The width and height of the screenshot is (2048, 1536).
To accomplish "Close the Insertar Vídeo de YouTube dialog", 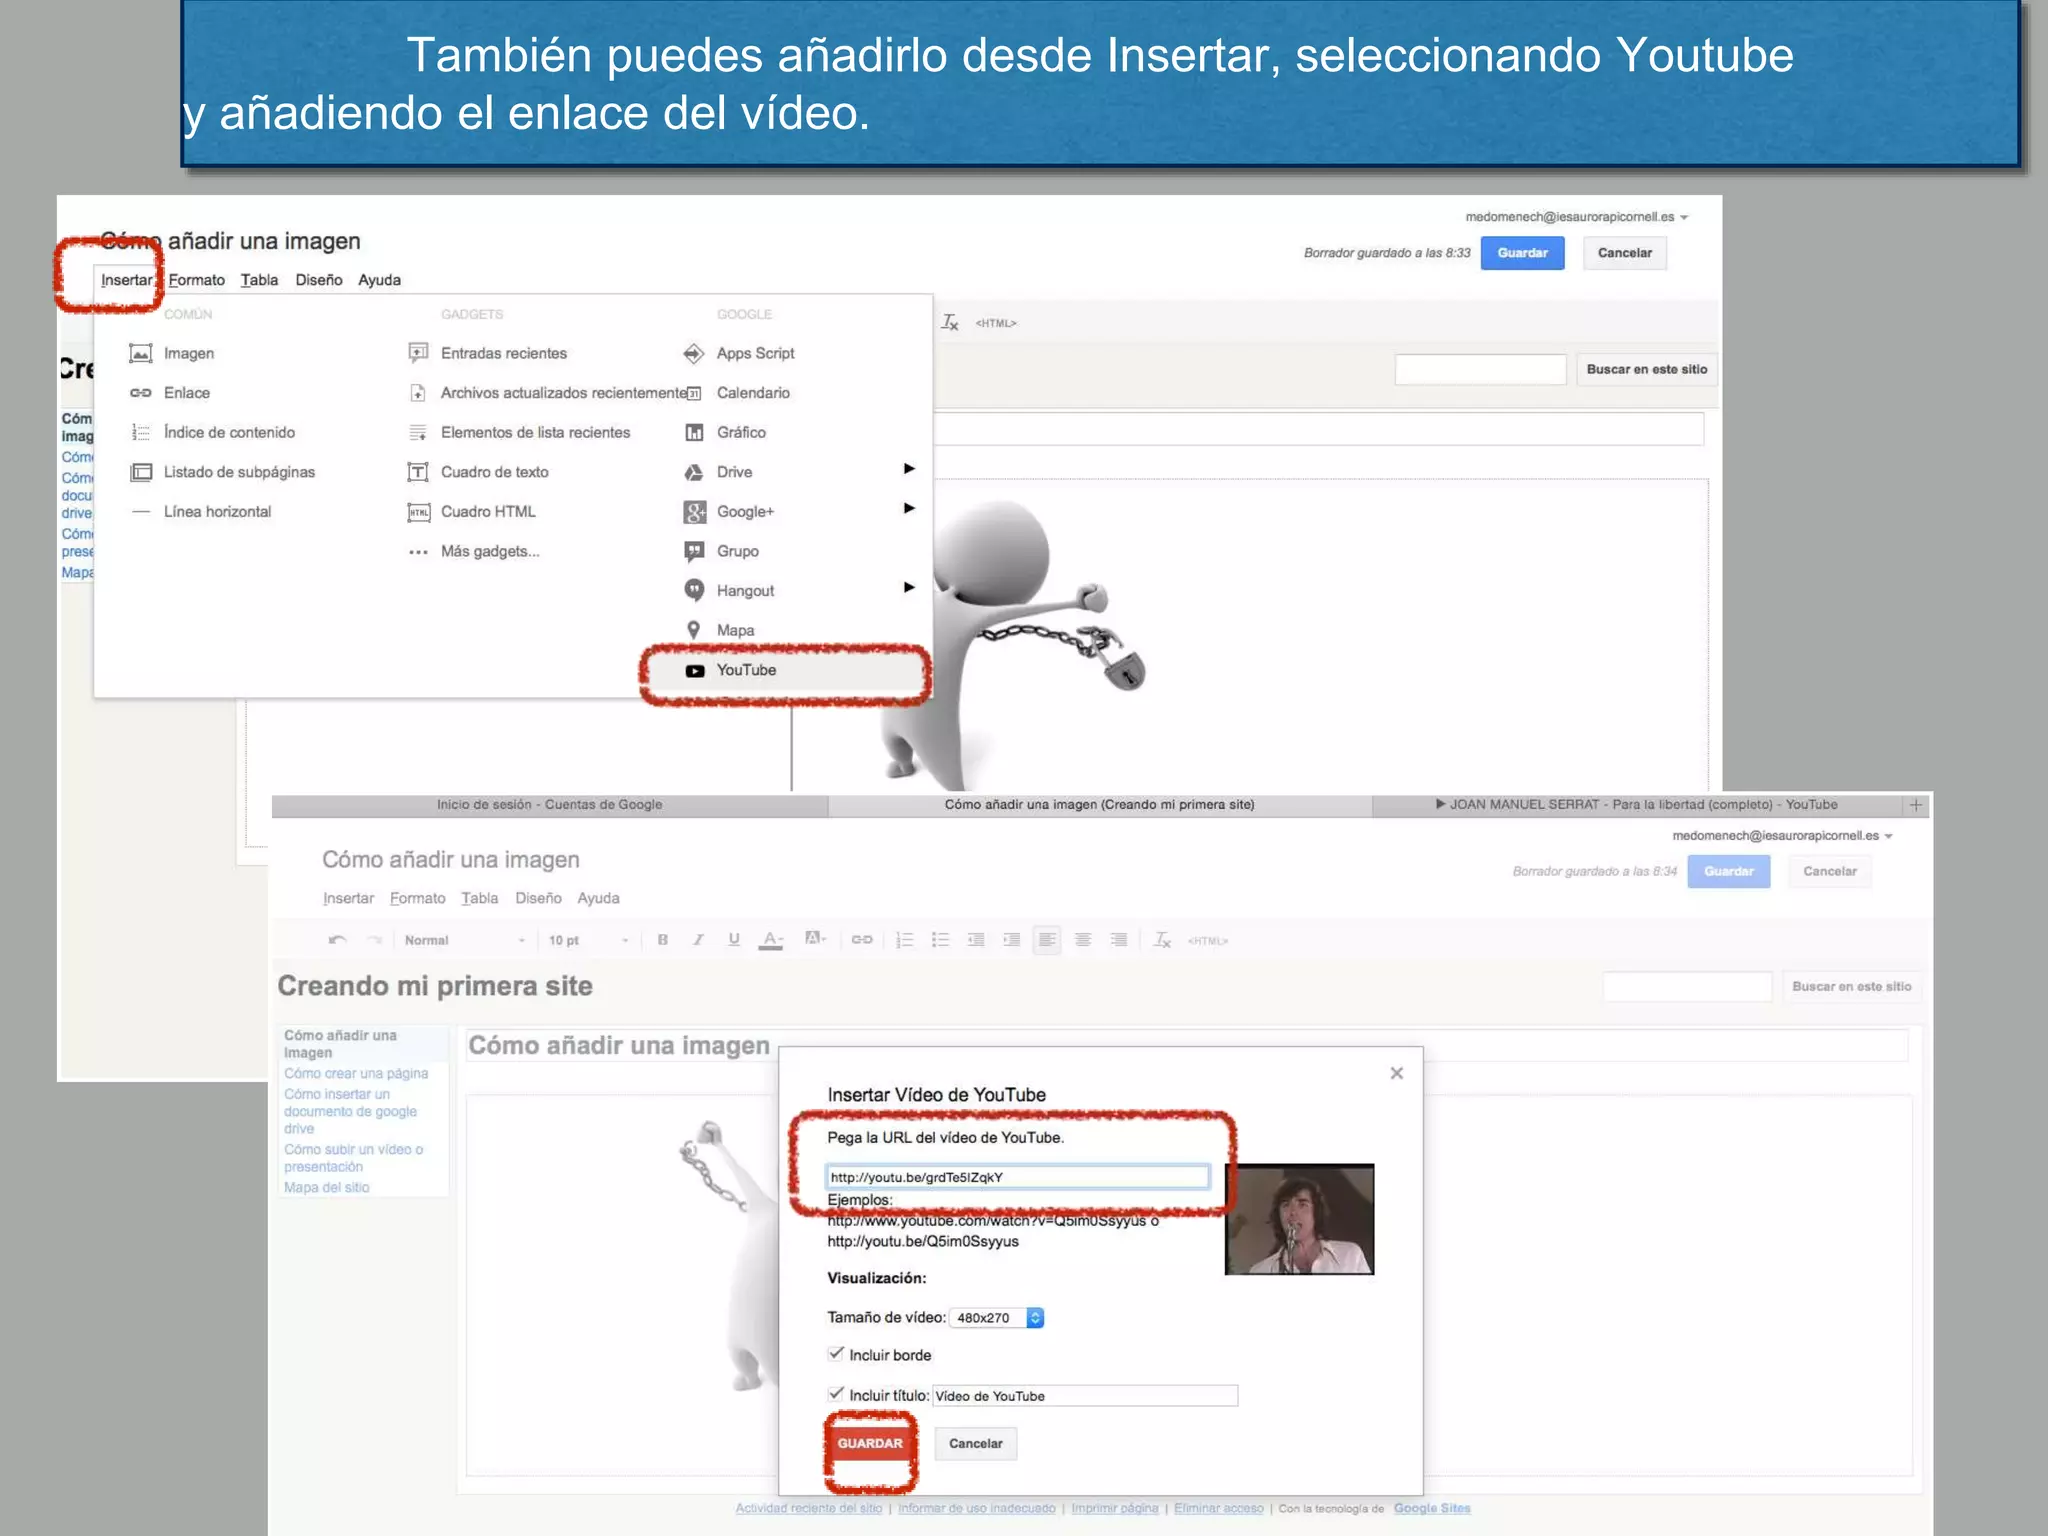I will tap(1396, 1073).
